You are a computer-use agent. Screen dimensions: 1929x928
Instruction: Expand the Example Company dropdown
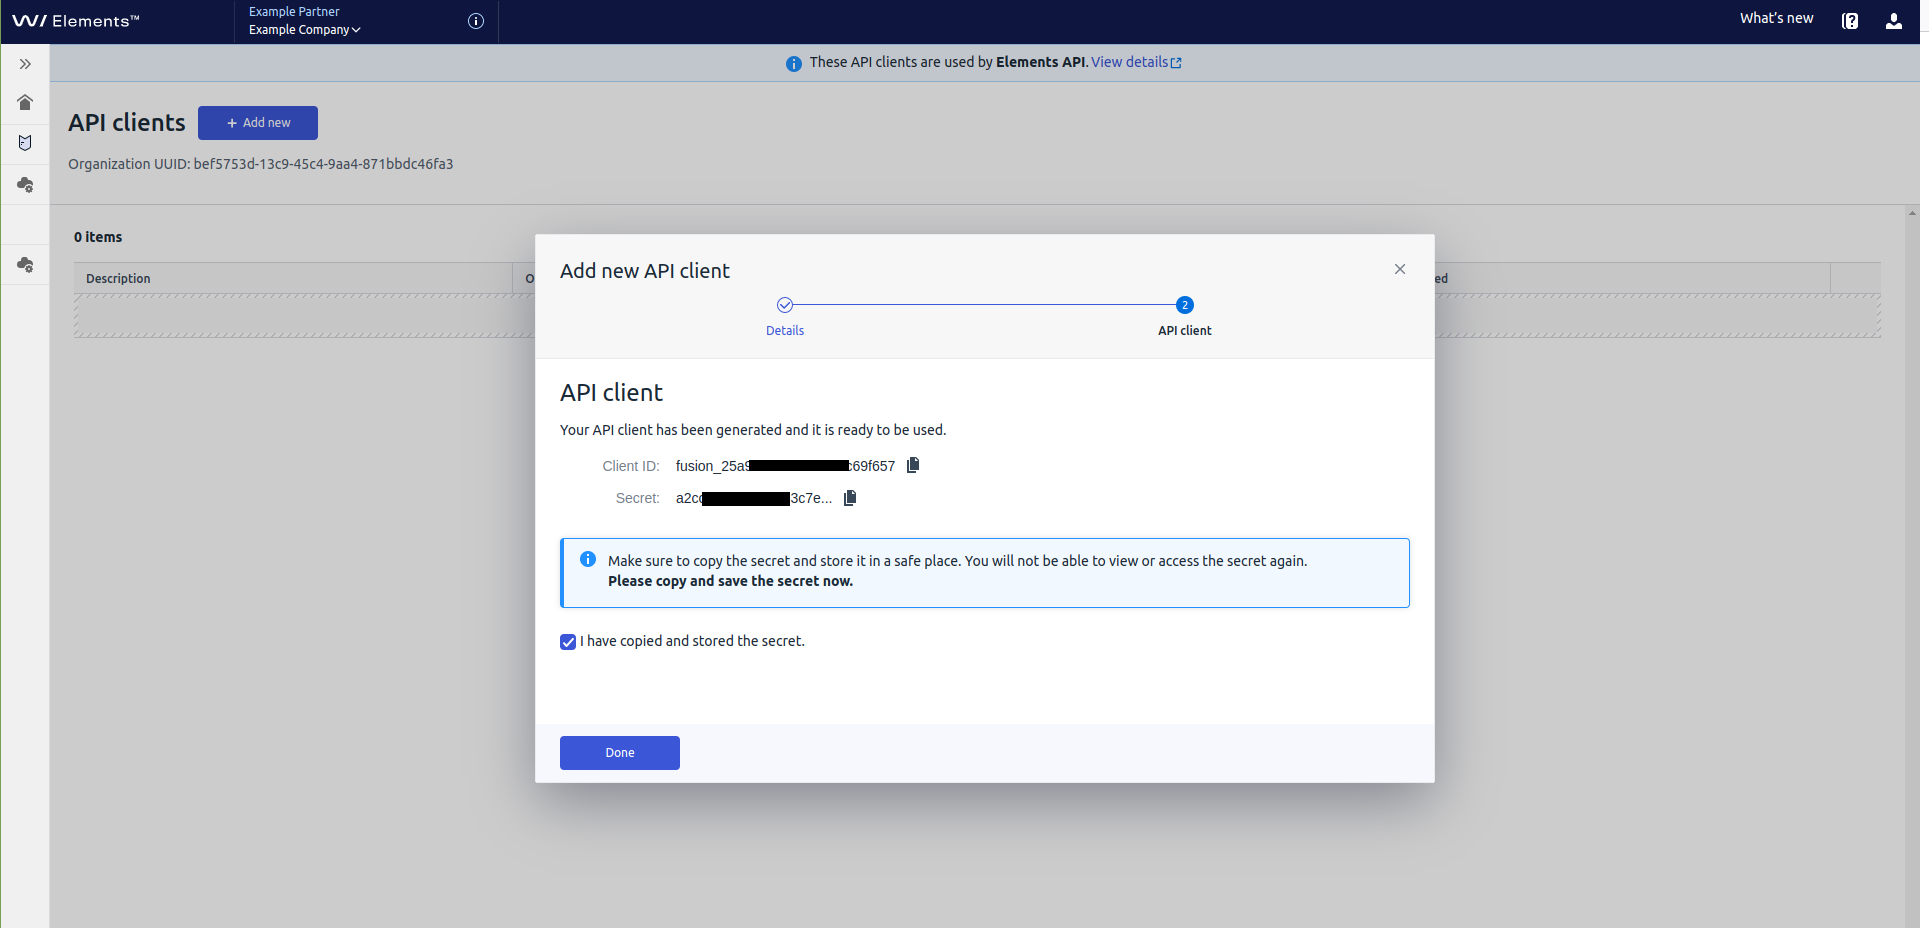[x=304, y=30]
